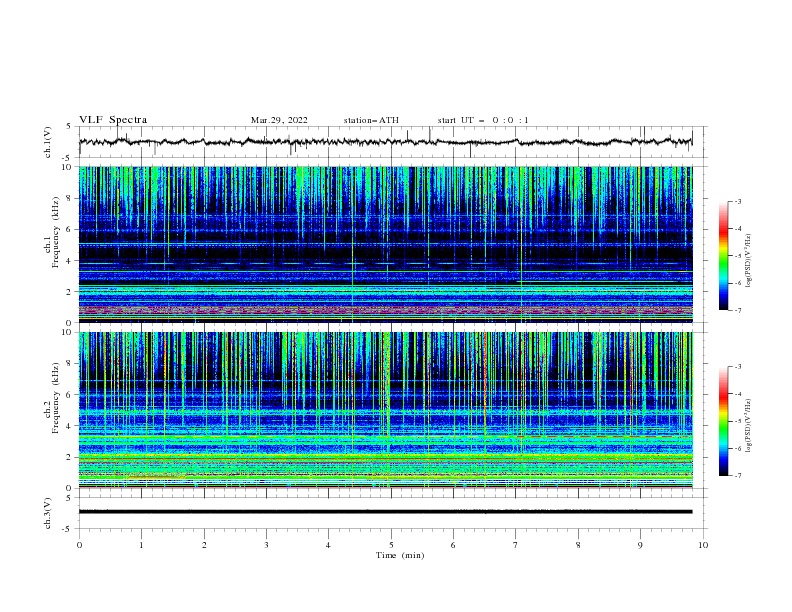This screenshot has height=612, width=792.
Task: Select the date label "Mar.29, 2022"
Action: [x=279, y=120]
